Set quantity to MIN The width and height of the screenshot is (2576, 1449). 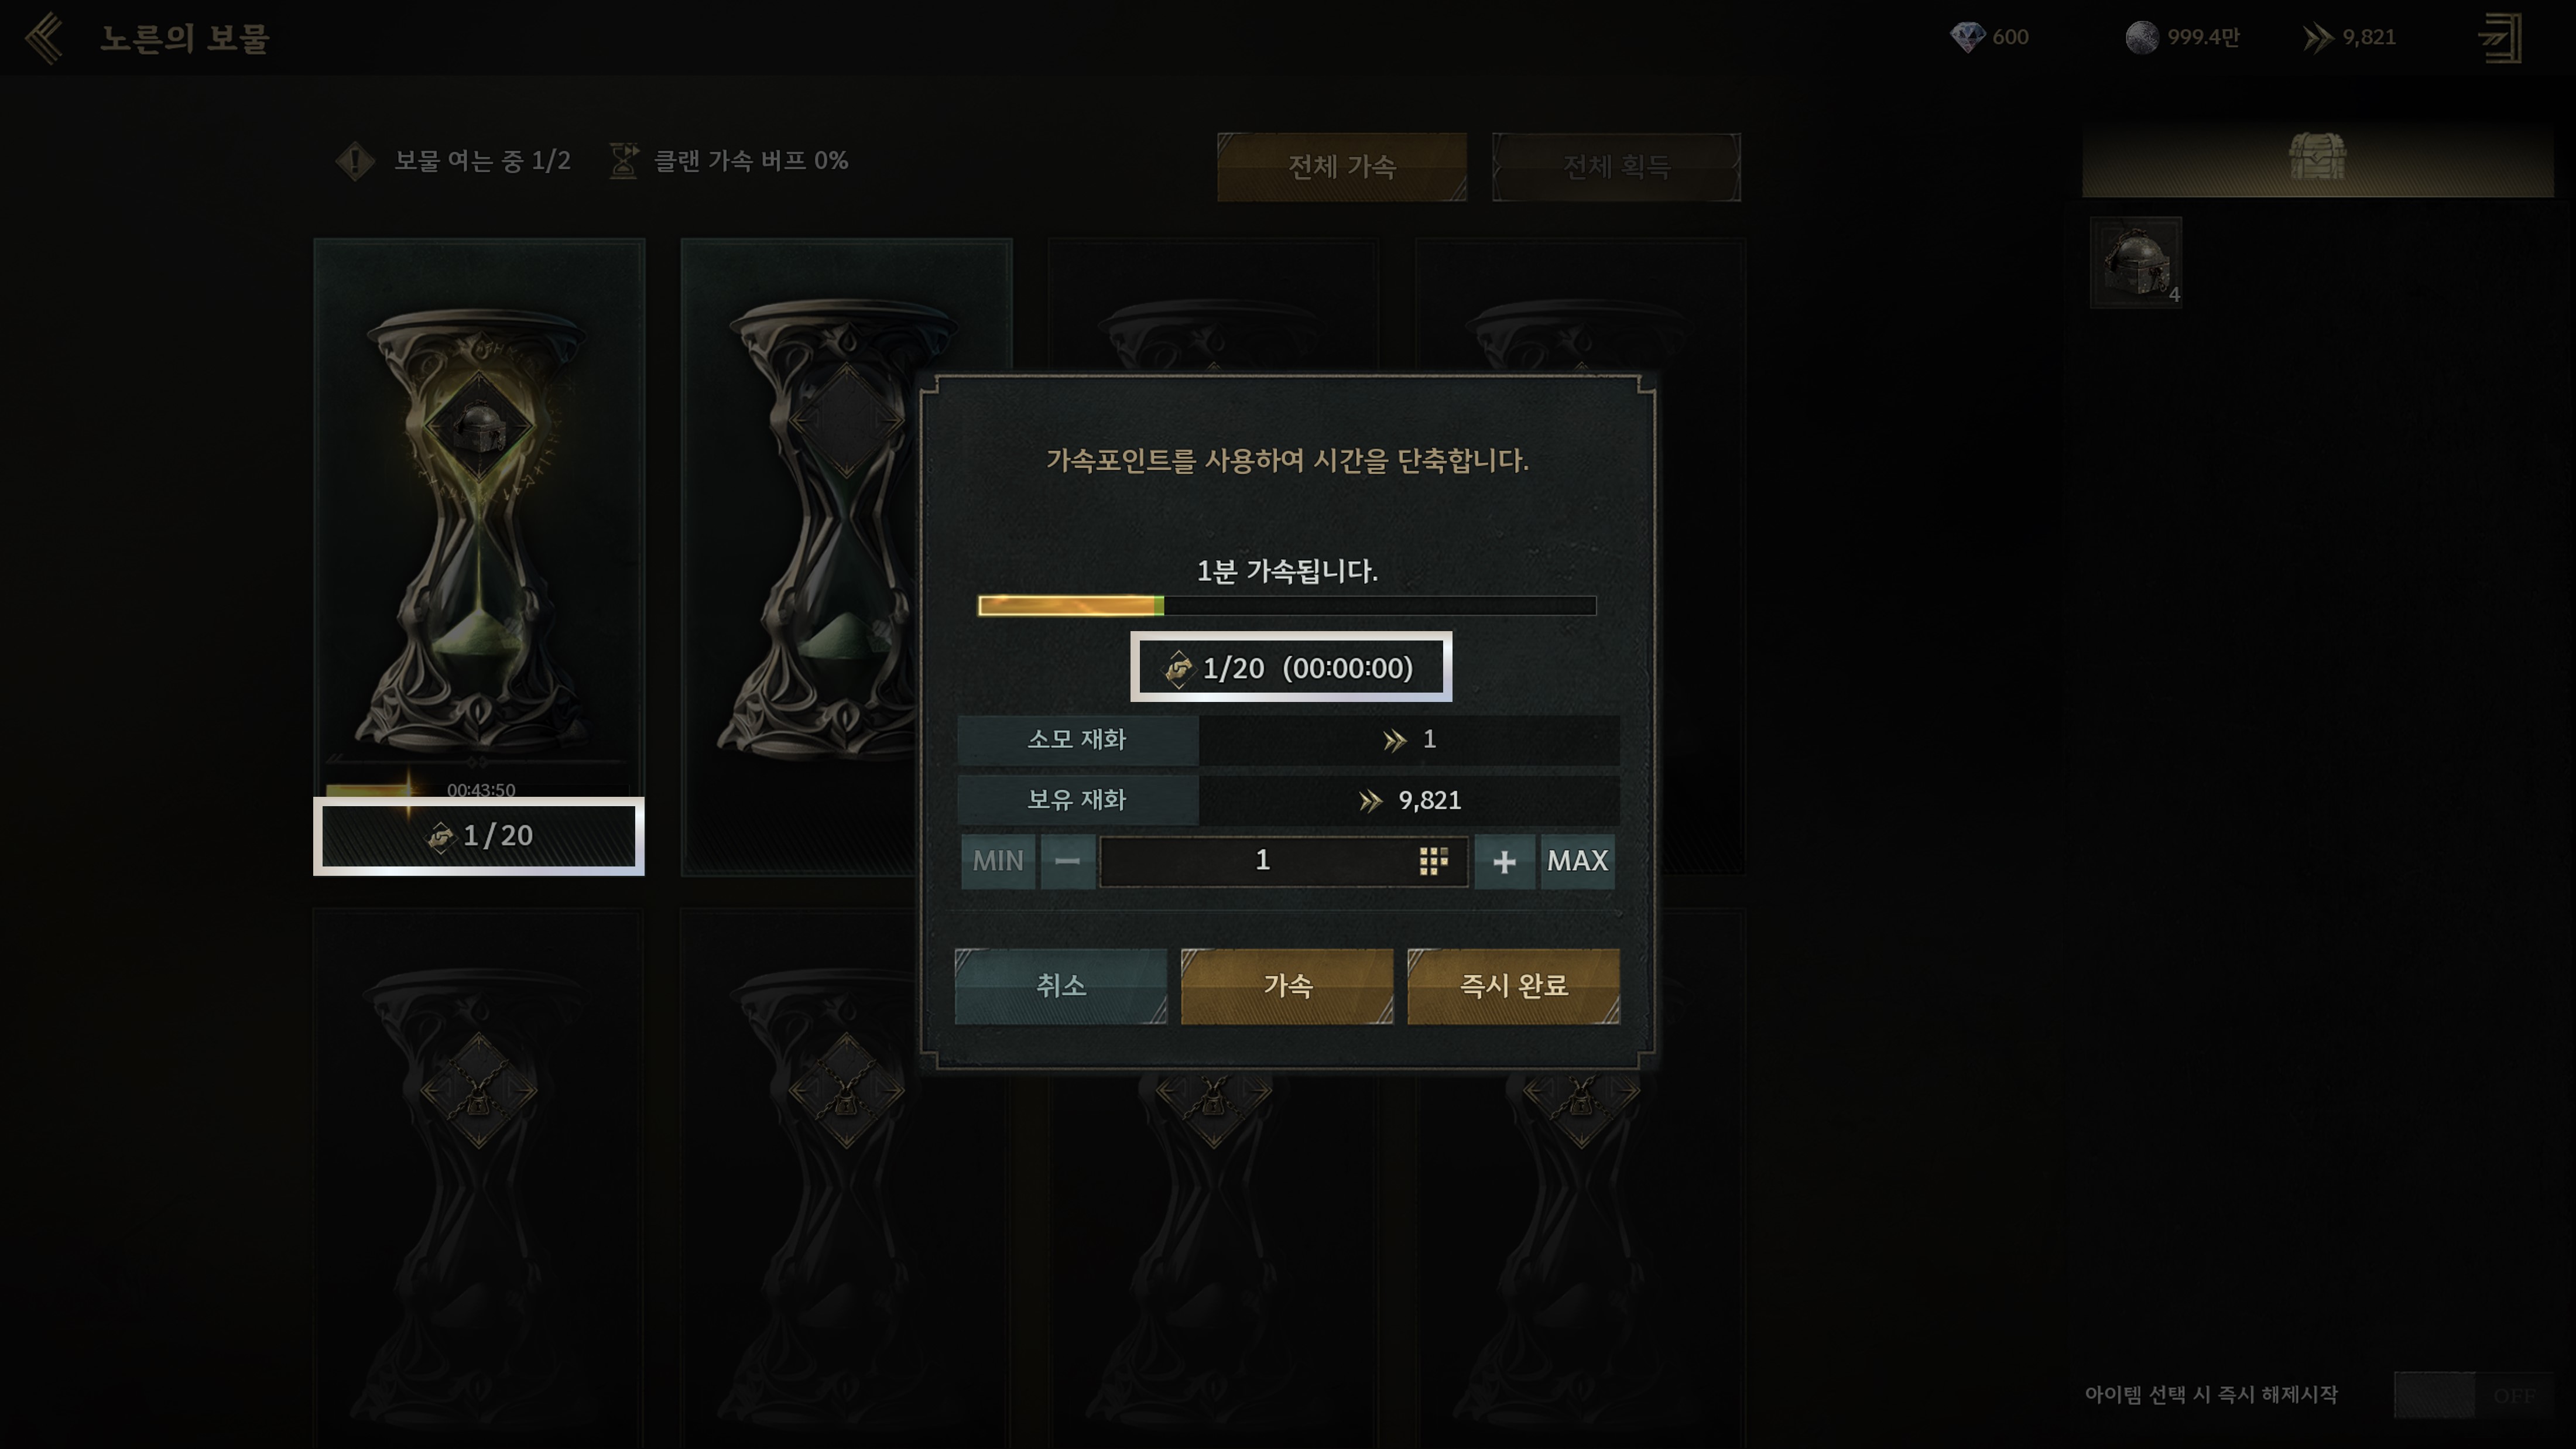998,861
